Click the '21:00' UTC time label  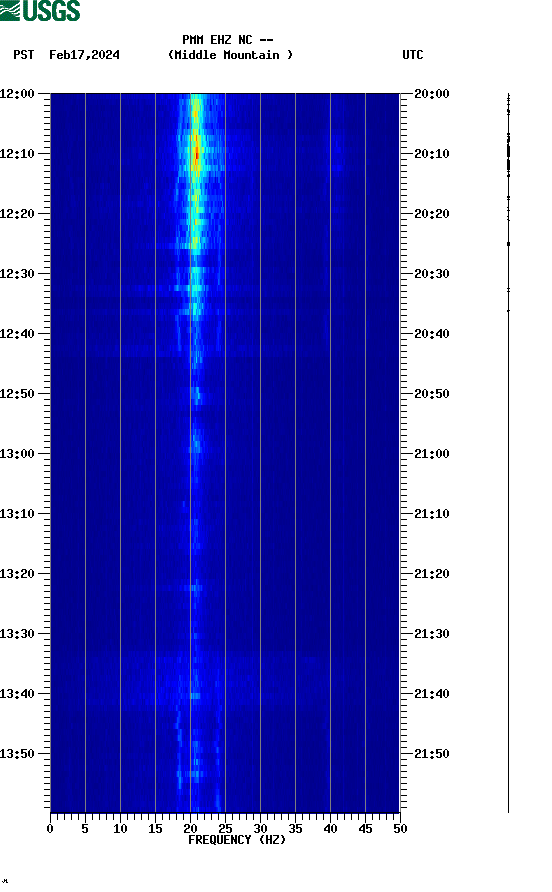coord(431,454)
